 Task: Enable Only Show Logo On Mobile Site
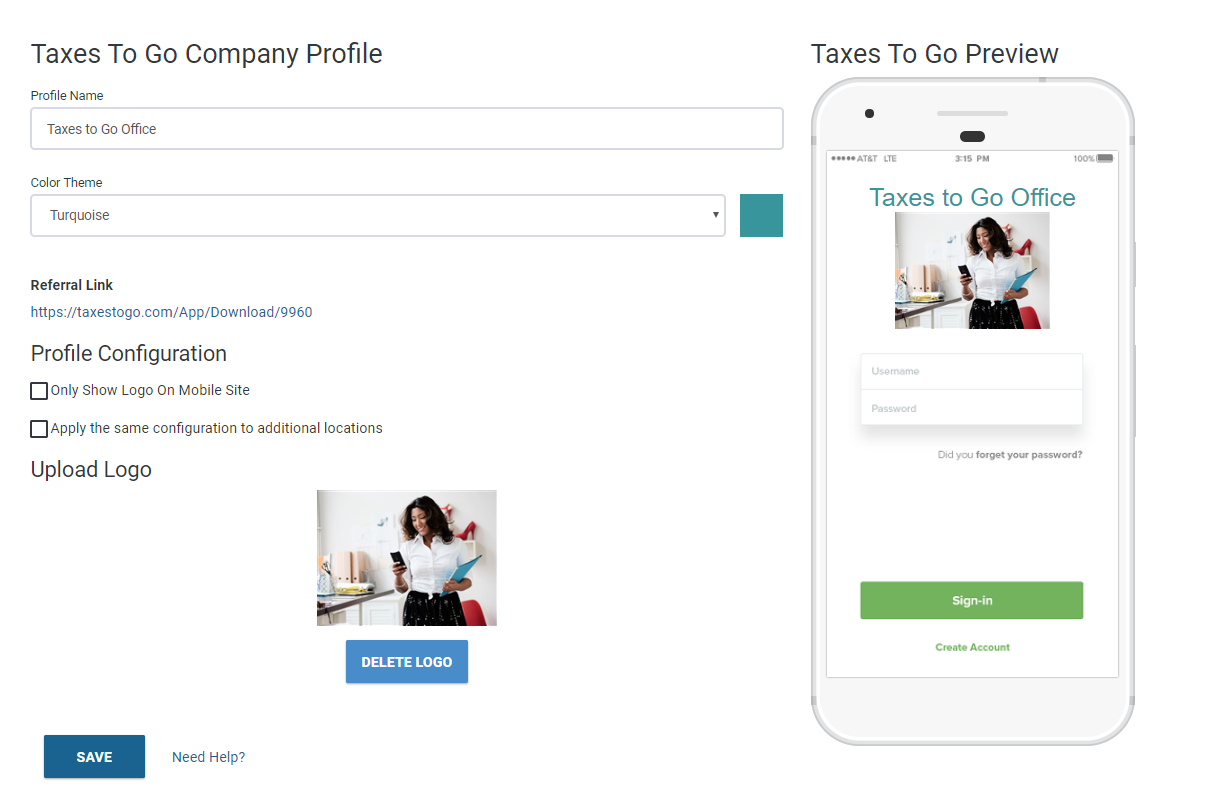[39, 391]
